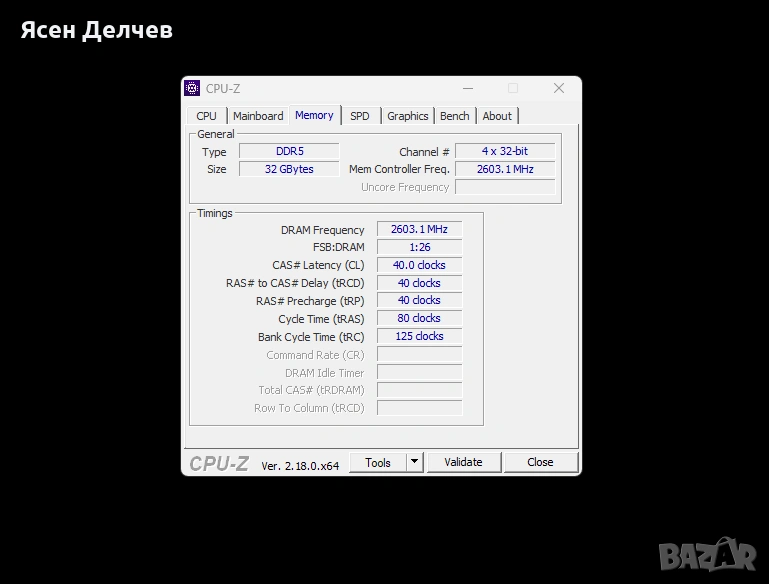Screen dimensions: 769x584
Task: Click the DRAM Frequency value field
Action: [419, 230]
